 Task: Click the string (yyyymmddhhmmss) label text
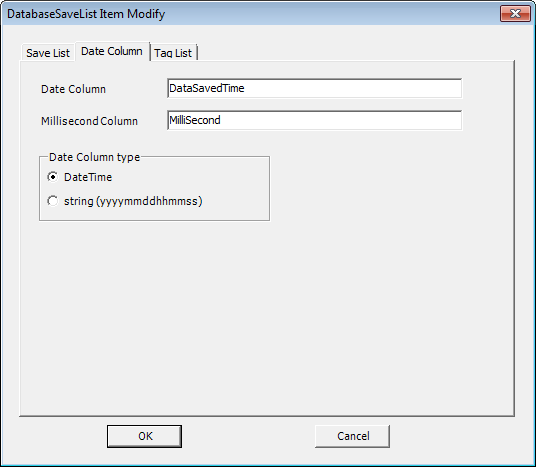[133, 201]
